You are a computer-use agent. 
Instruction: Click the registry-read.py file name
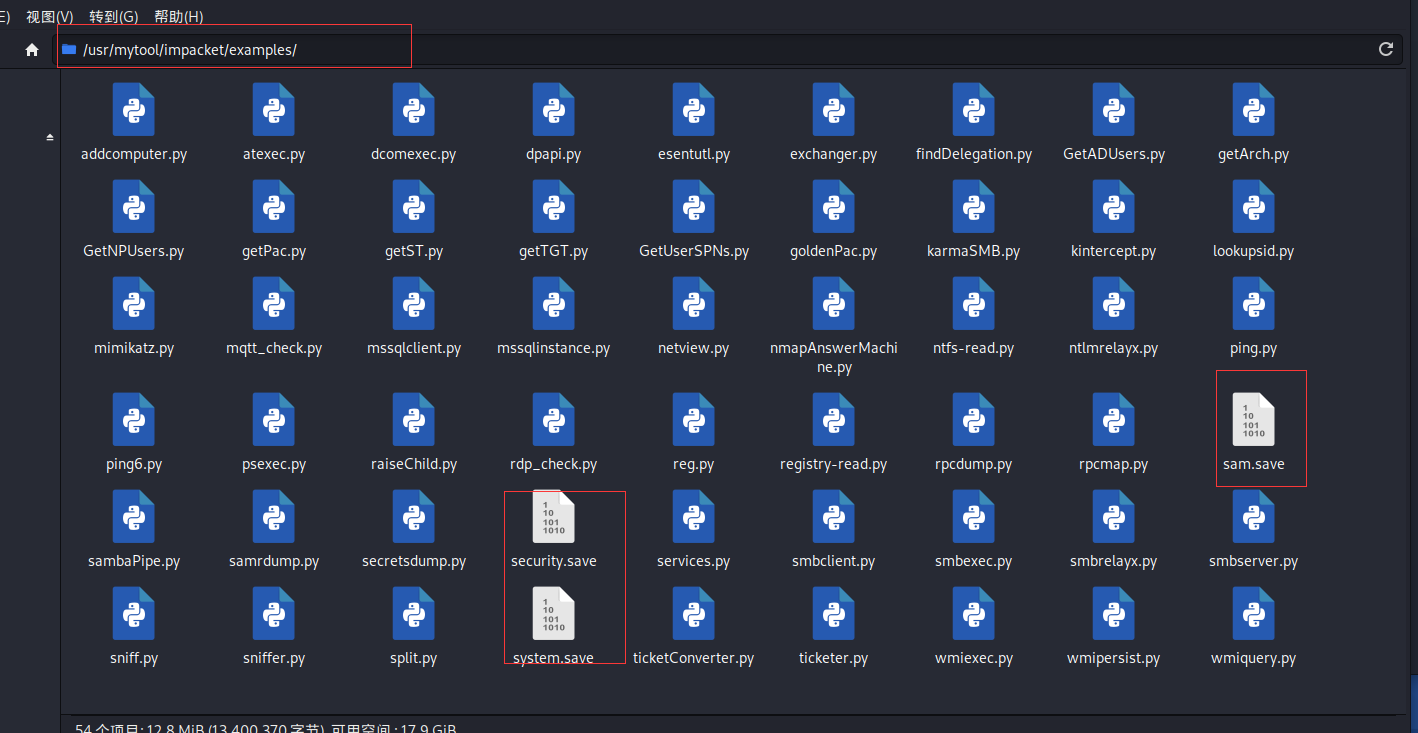click(834, 465)
